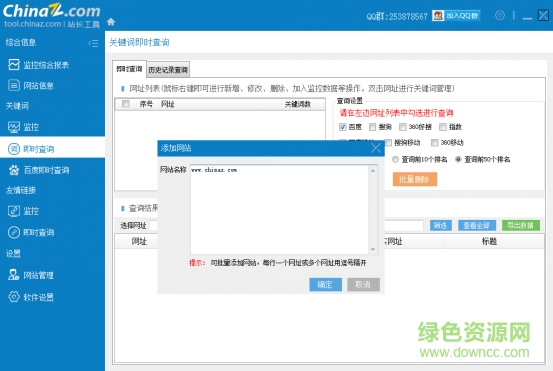Open 友情链接 监控 sidebar item
Image resolution: width=553 pixels, height=371 pixels.
click(x=23, y=211)
